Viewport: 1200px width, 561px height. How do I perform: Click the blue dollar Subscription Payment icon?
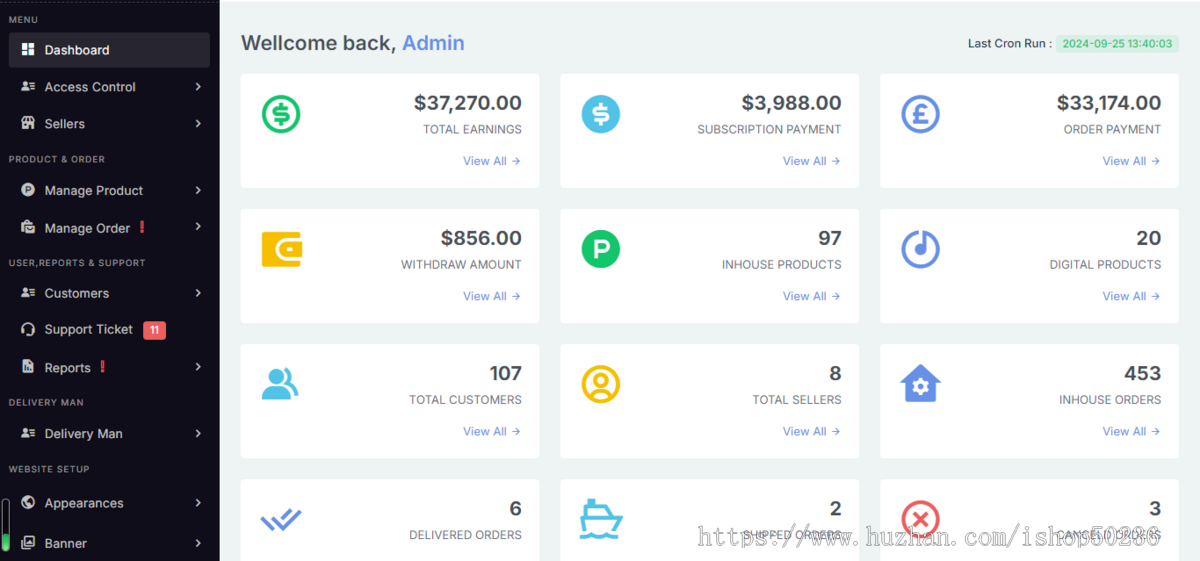(x=601, y=114)
